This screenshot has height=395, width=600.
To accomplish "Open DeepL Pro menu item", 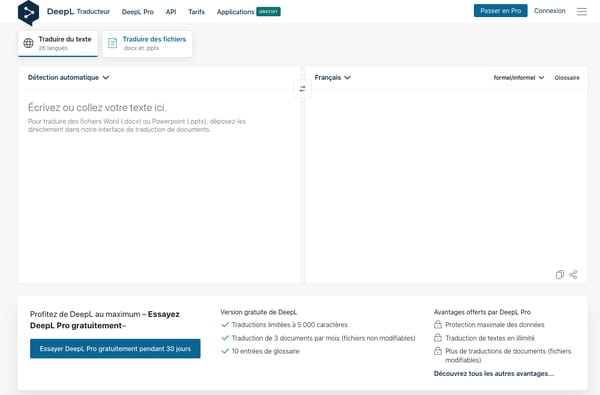I will click(x=138, y=12).
